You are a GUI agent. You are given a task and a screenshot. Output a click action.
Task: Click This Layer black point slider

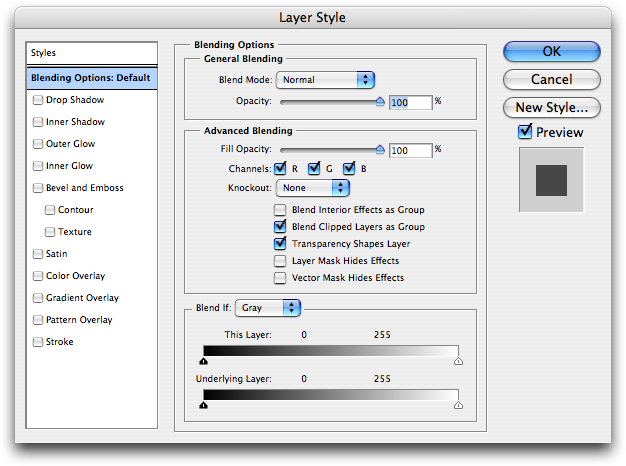click(204, 361)
